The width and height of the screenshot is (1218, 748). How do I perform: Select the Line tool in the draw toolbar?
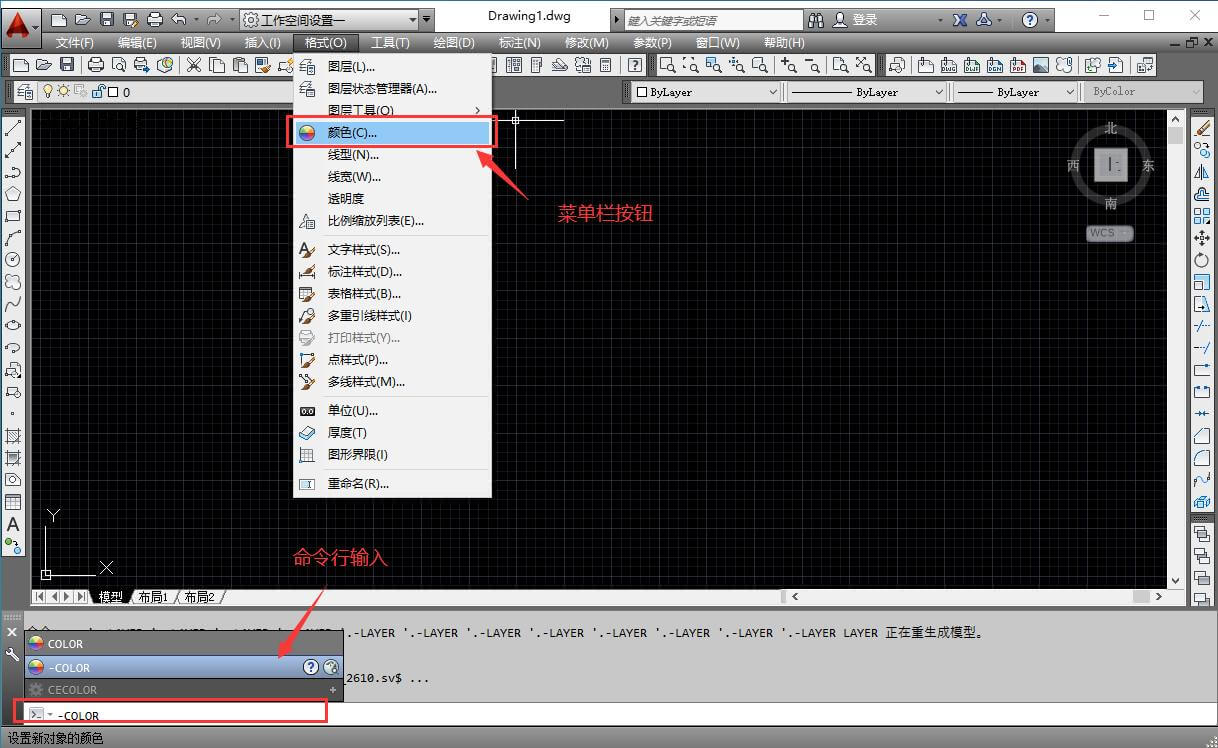click(x=13, y=130)
